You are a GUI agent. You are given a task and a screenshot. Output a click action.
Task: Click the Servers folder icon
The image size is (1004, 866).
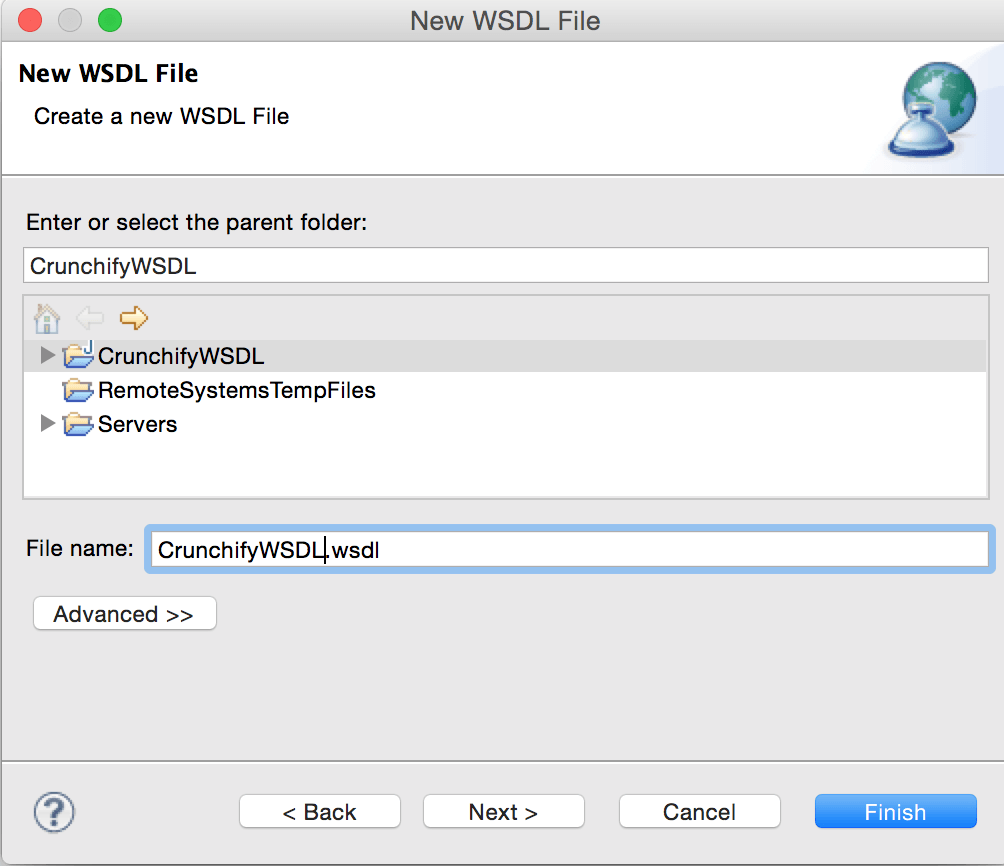(x=79, y=423)
